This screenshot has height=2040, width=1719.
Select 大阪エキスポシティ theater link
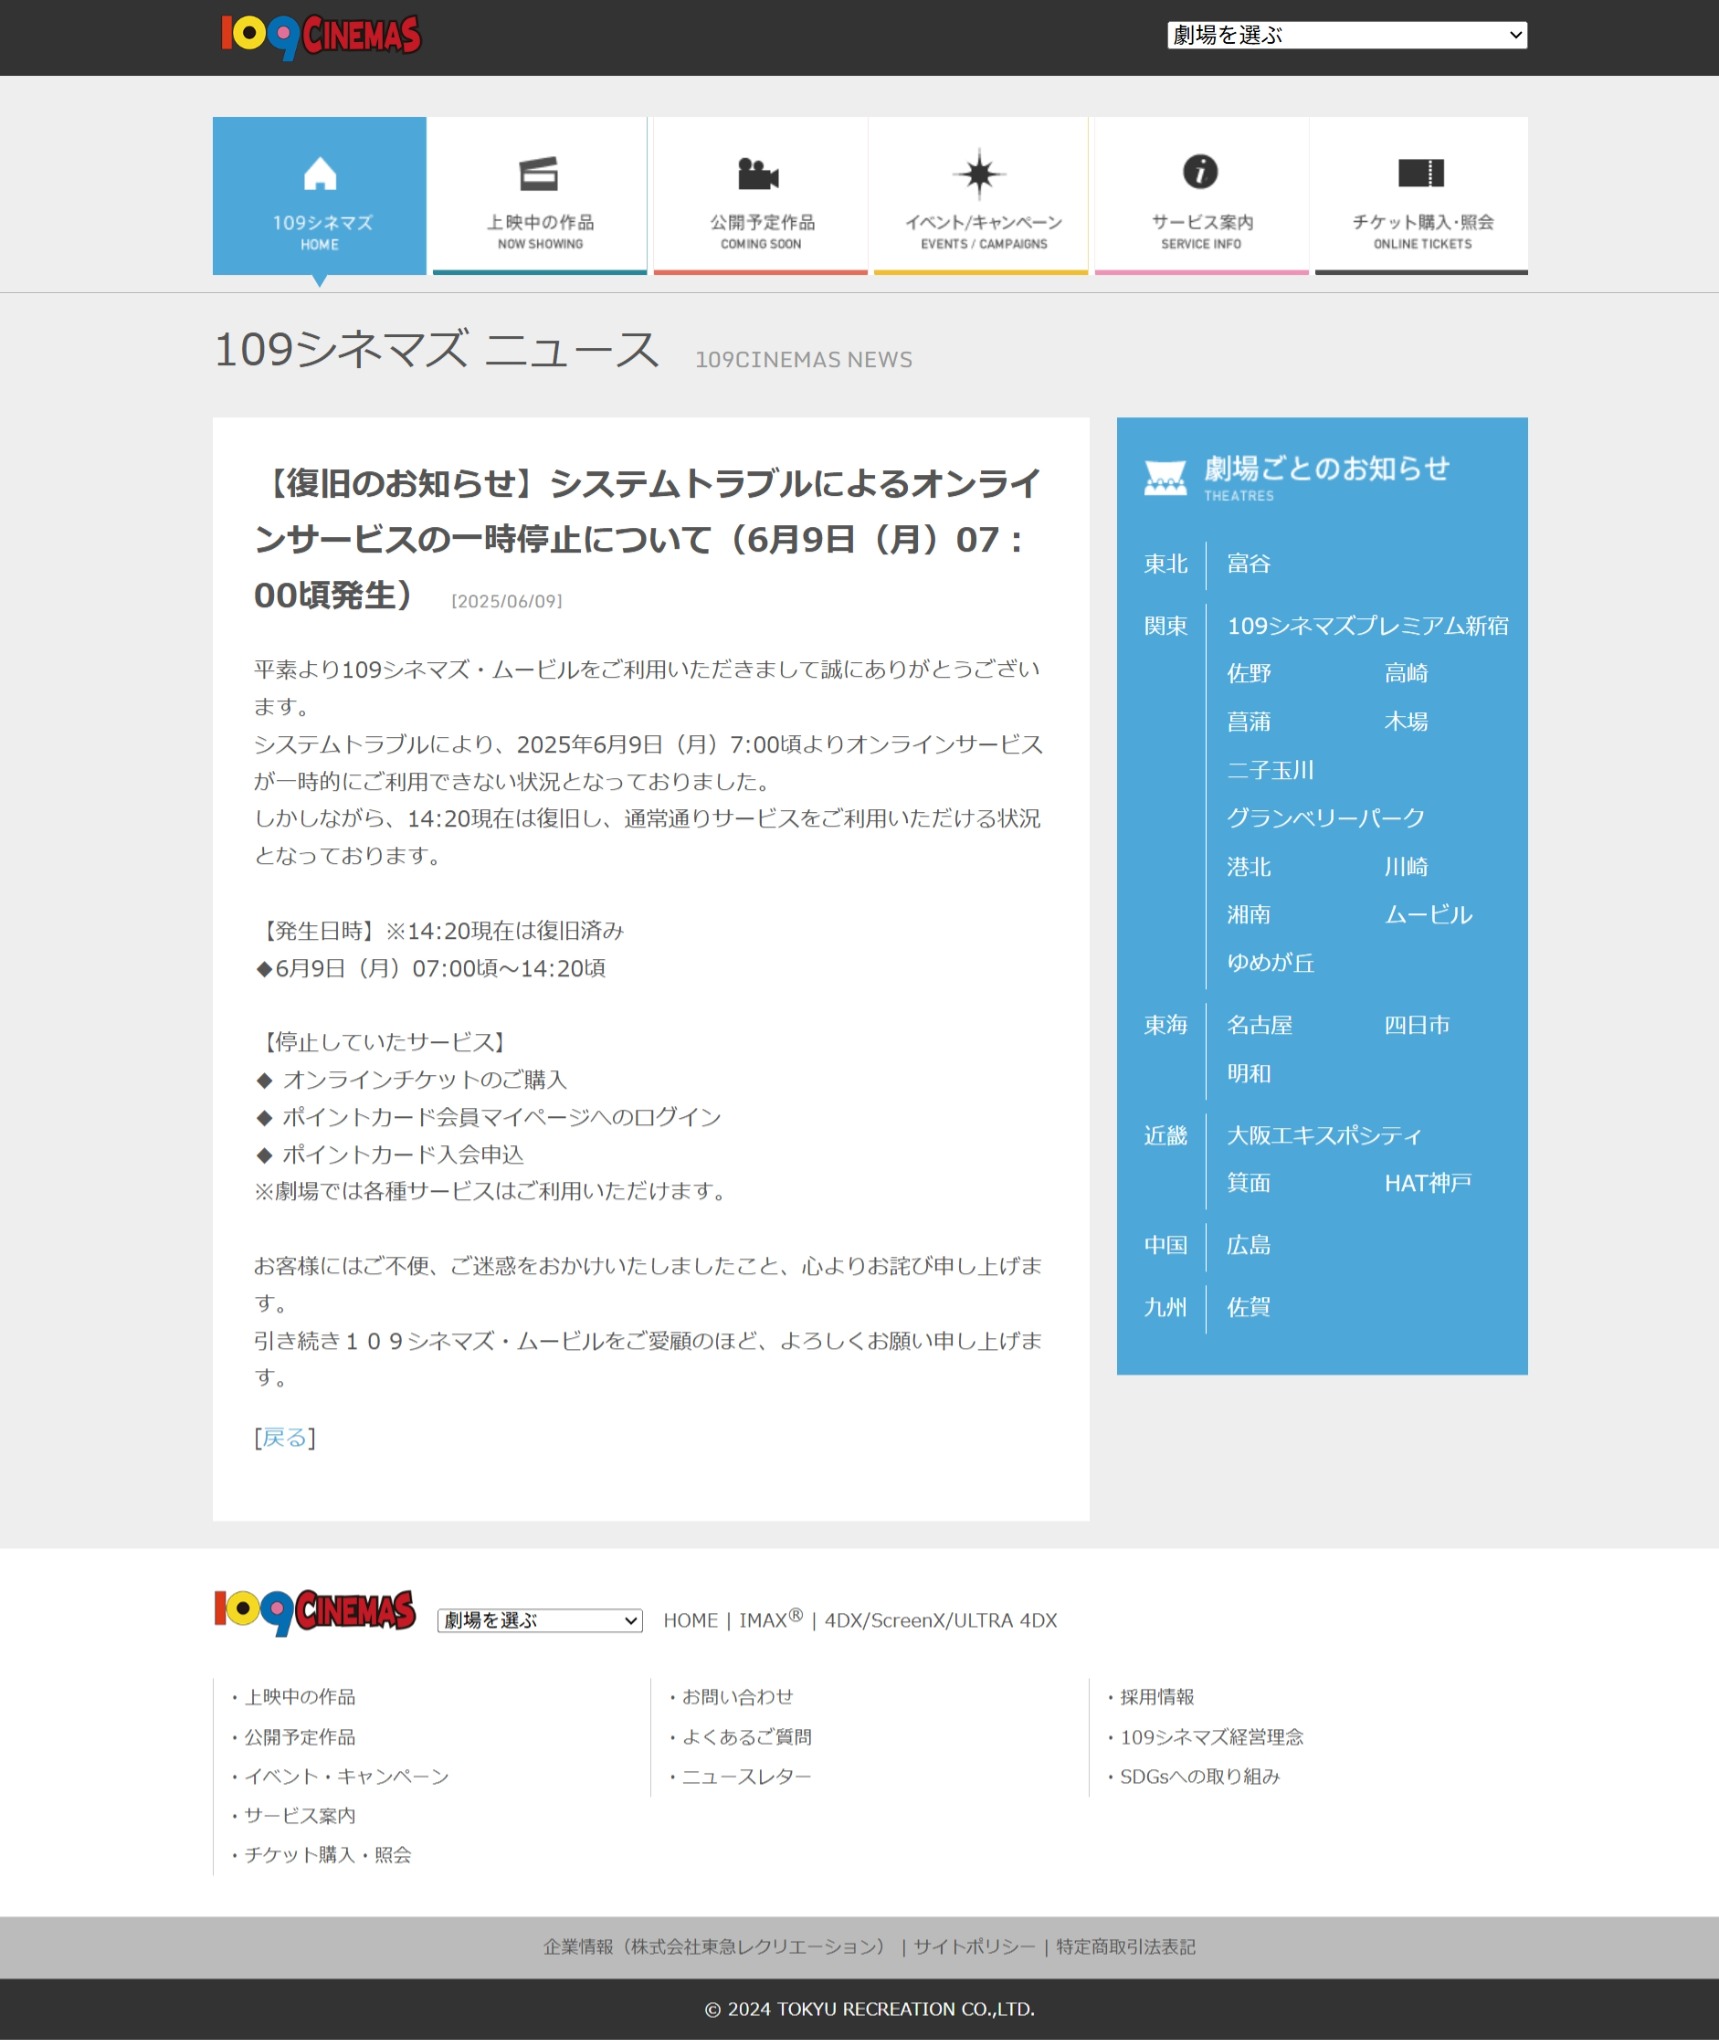[1324, 1136]
